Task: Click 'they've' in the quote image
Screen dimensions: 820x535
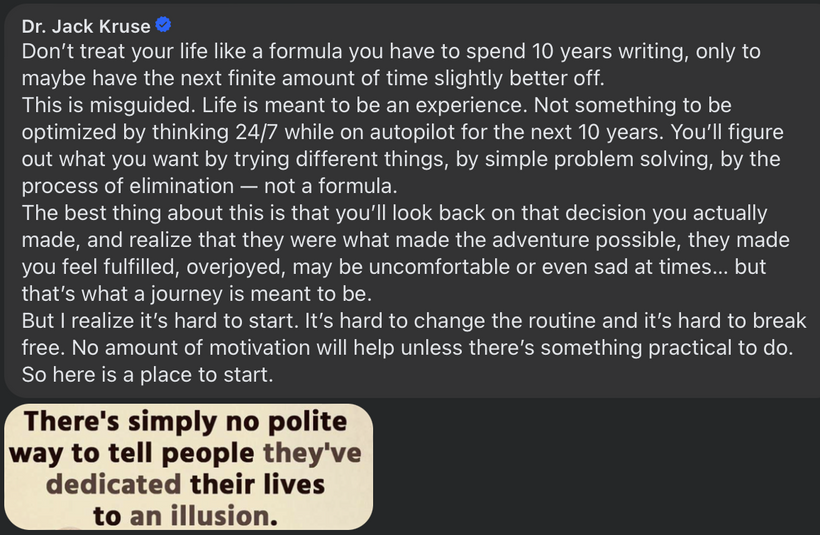Action: pos(312,453)
